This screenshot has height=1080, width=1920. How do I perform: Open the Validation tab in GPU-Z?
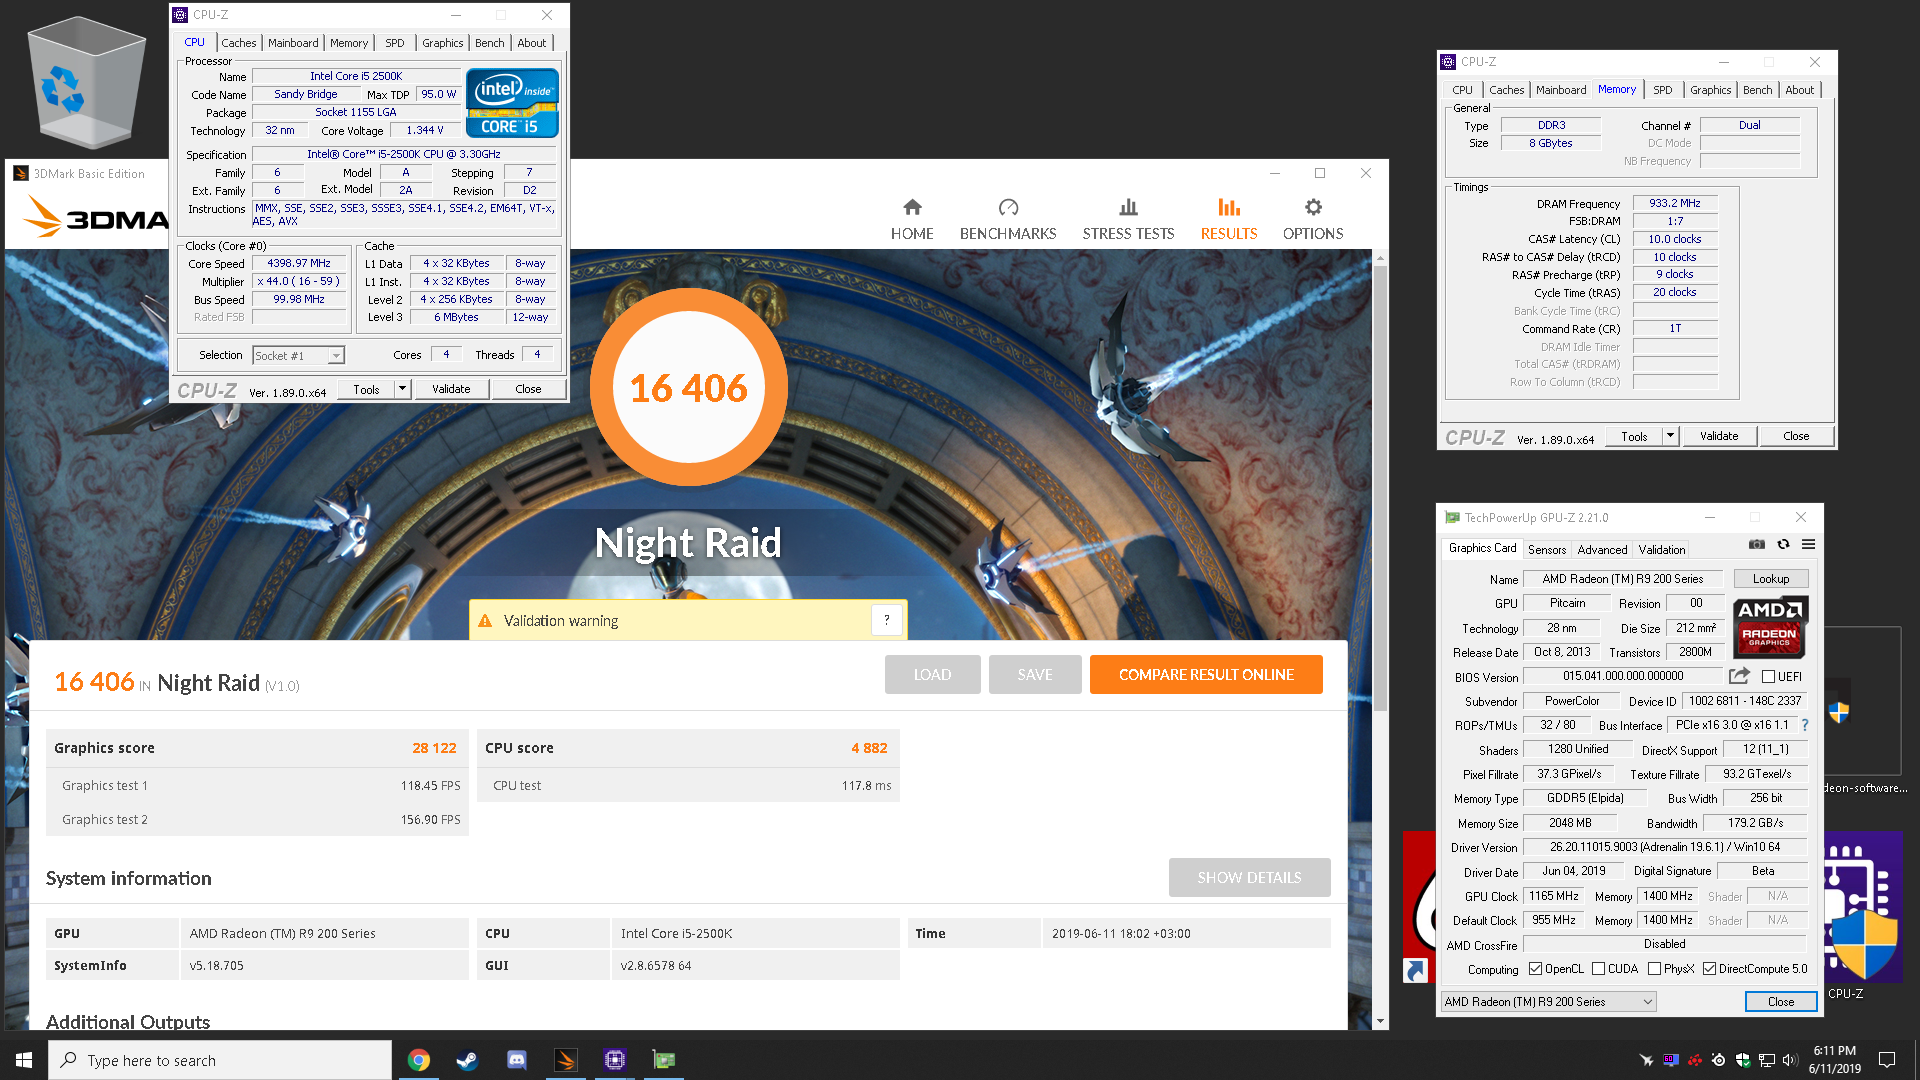[x=1662, y=550]
